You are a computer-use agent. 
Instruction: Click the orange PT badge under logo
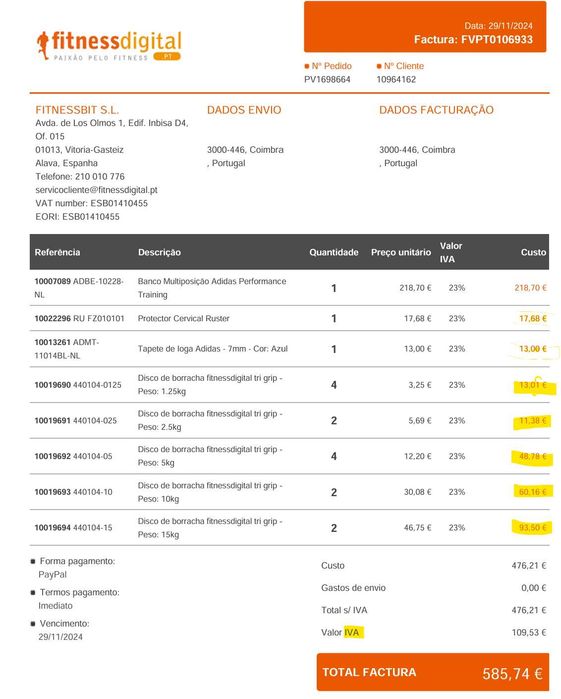(167, 57)
